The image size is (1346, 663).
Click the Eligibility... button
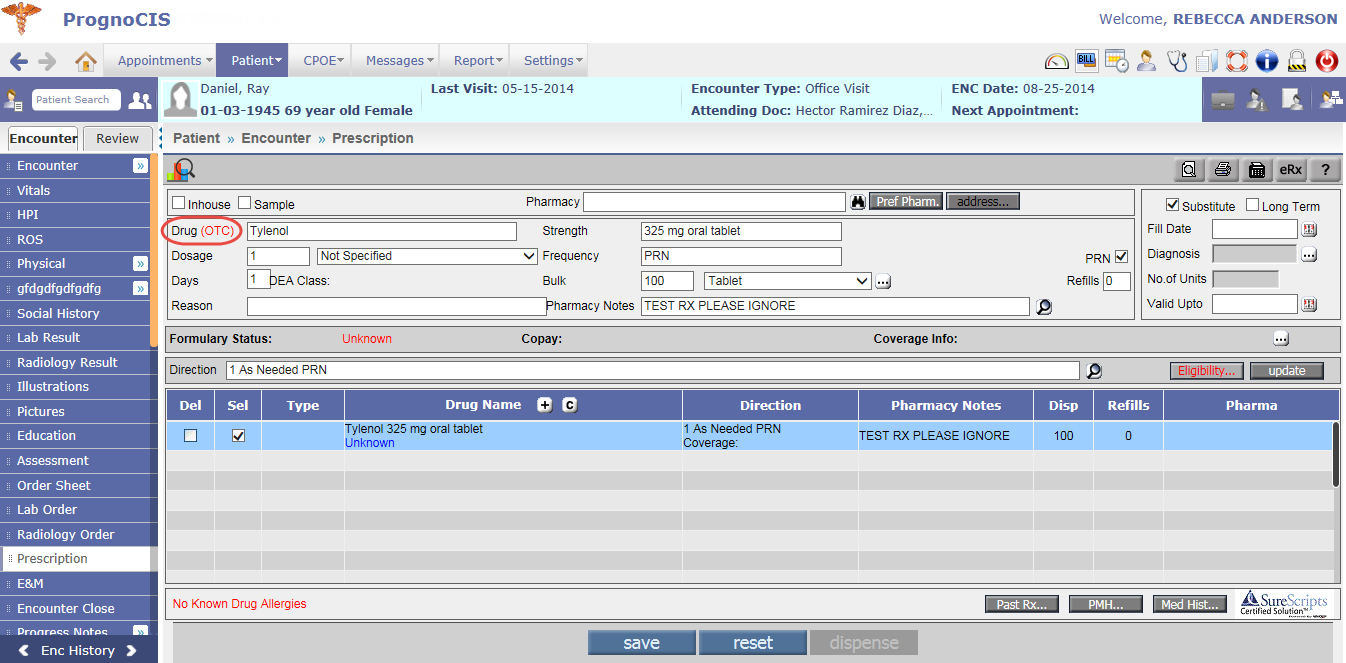(1207, 371)
